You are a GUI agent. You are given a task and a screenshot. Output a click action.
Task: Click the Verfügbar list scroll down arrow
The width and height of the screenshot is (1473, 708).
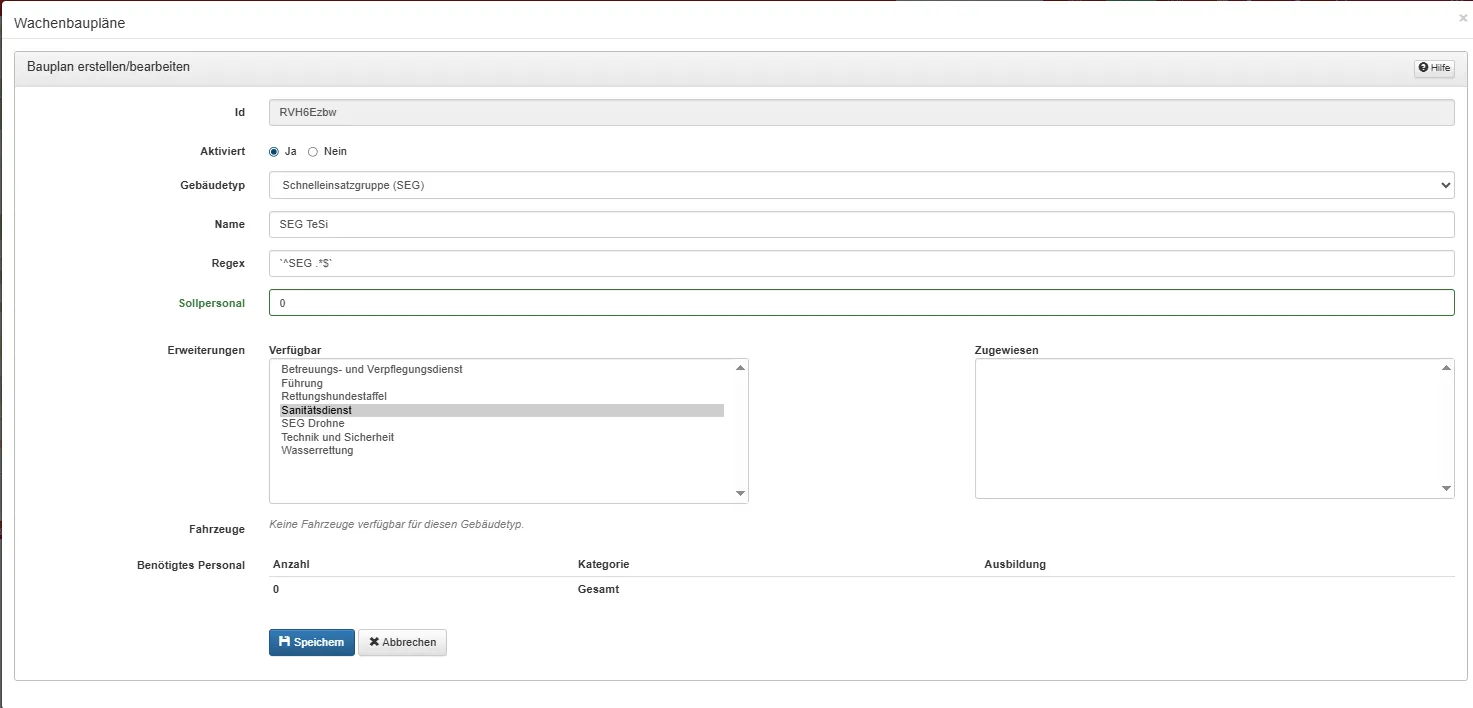pos(740,493)
